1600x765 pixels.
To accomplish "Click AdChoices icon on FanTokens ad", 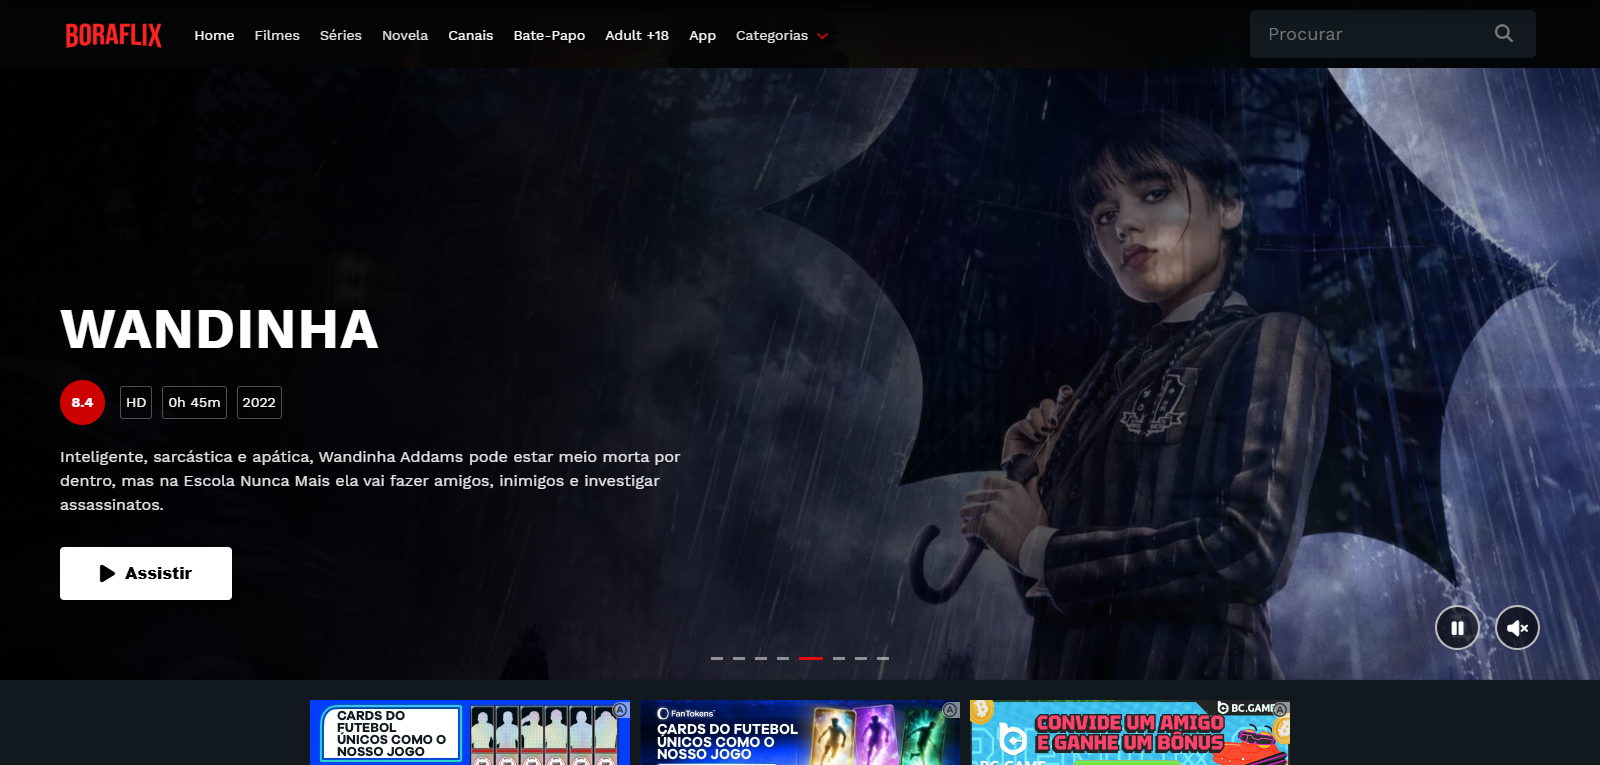I will [950, 710].
